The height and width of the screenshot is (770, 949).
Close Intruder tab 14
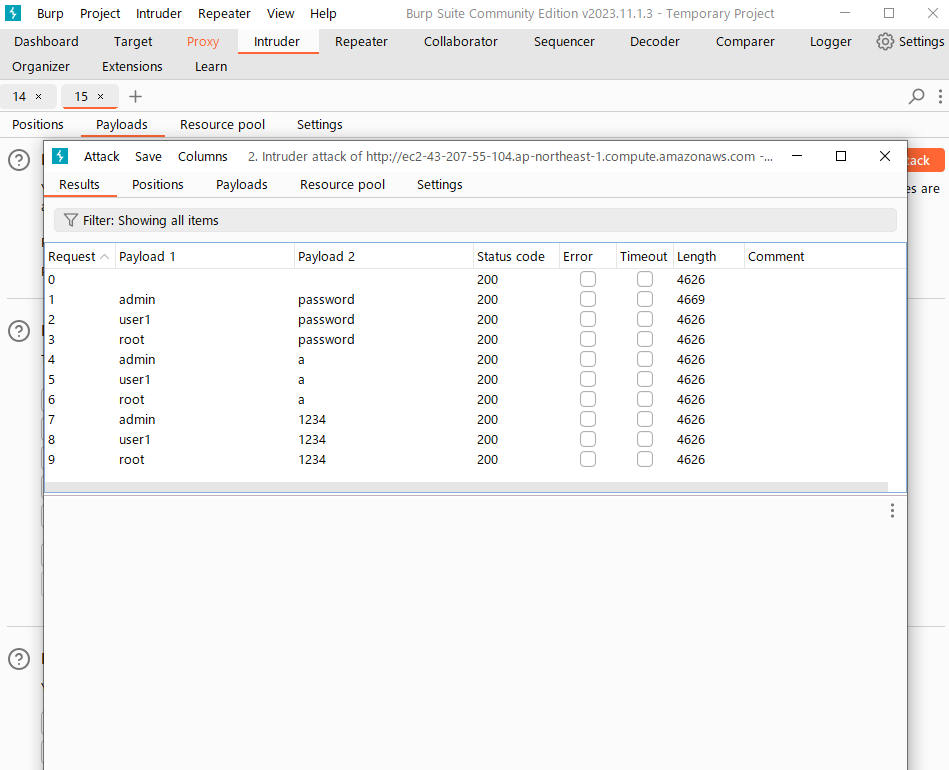(39, 96)
